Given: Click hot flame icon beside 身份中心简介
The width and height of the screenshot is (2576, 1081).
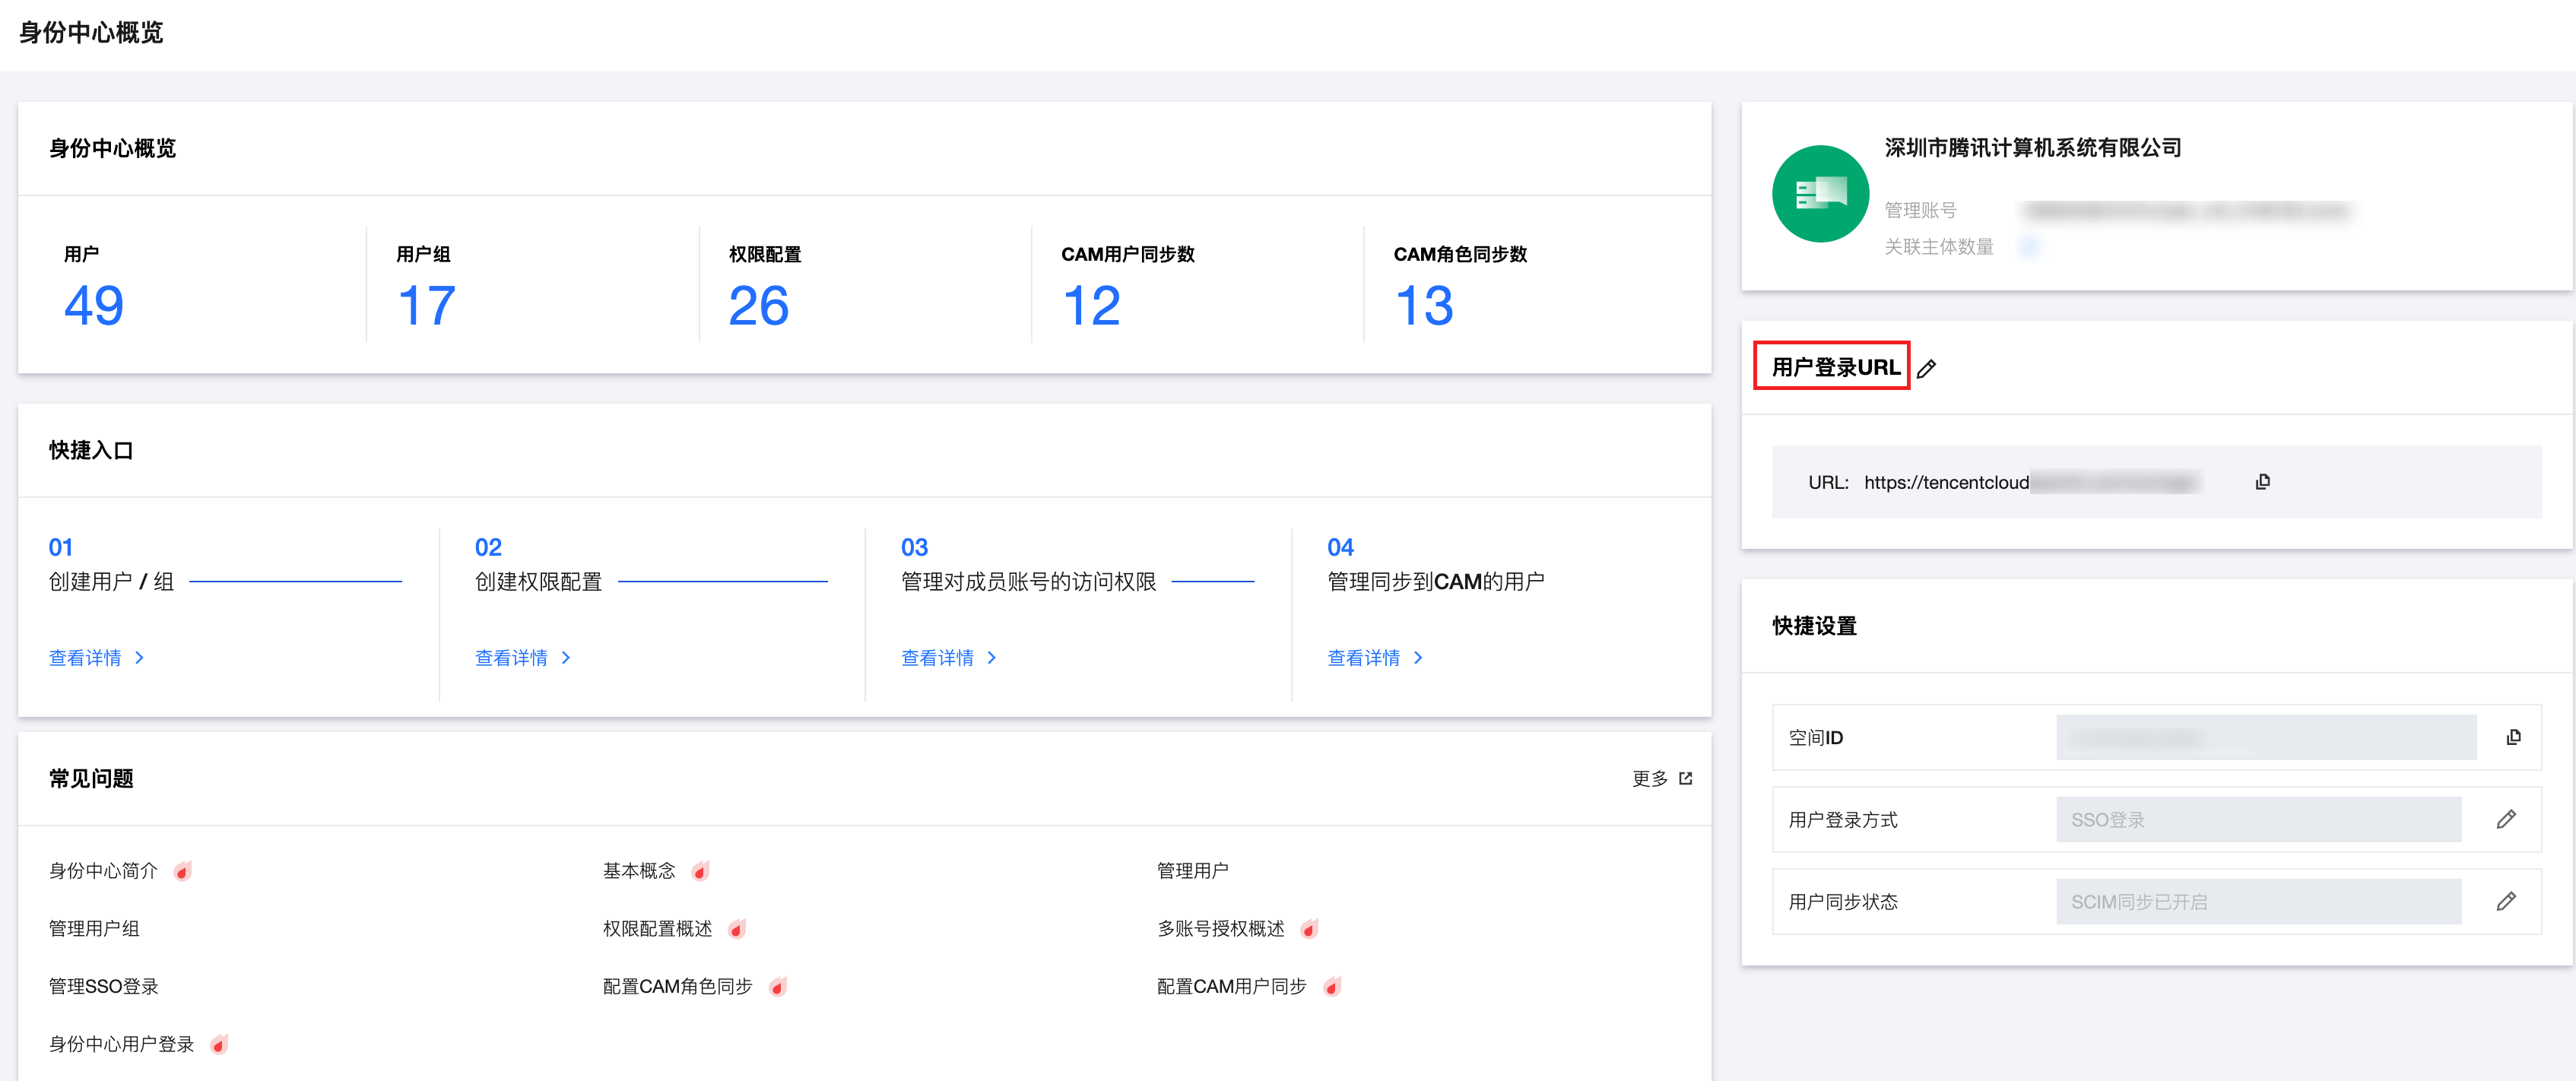Looking at the screenshot, I should pos(183,871).
